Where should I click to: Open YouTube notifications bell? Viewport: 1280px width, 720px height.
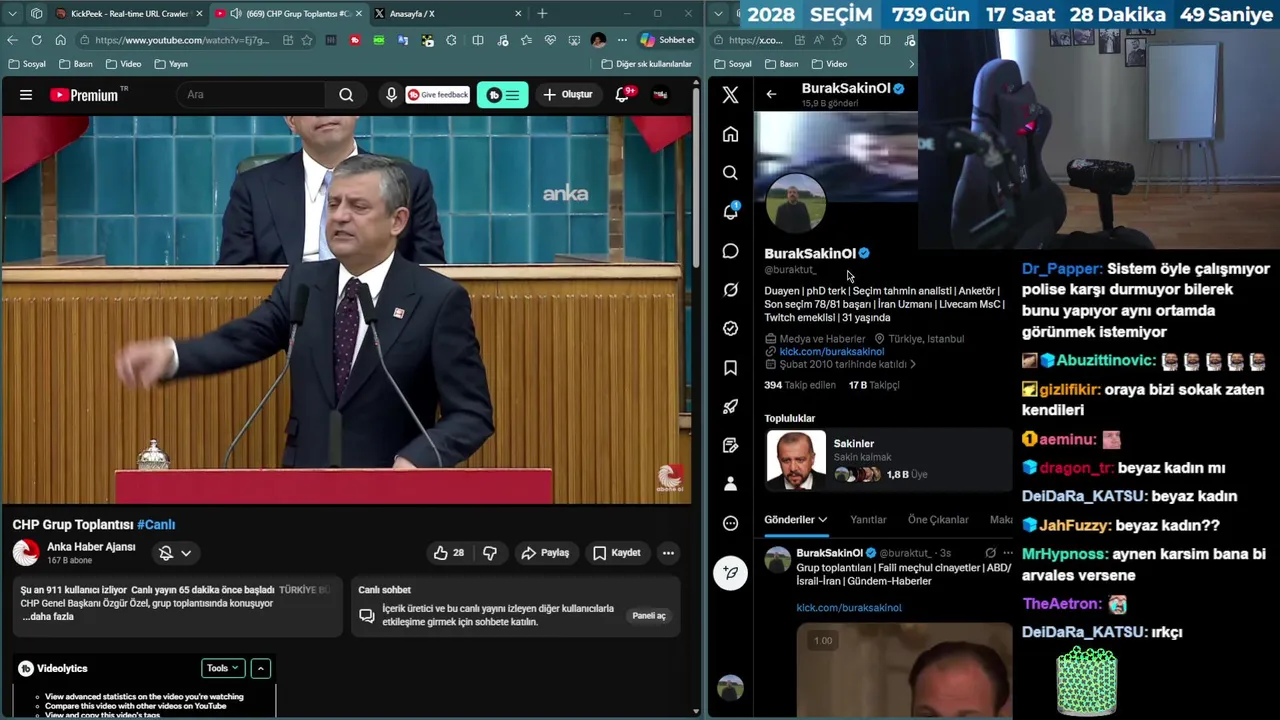(622, 95)
